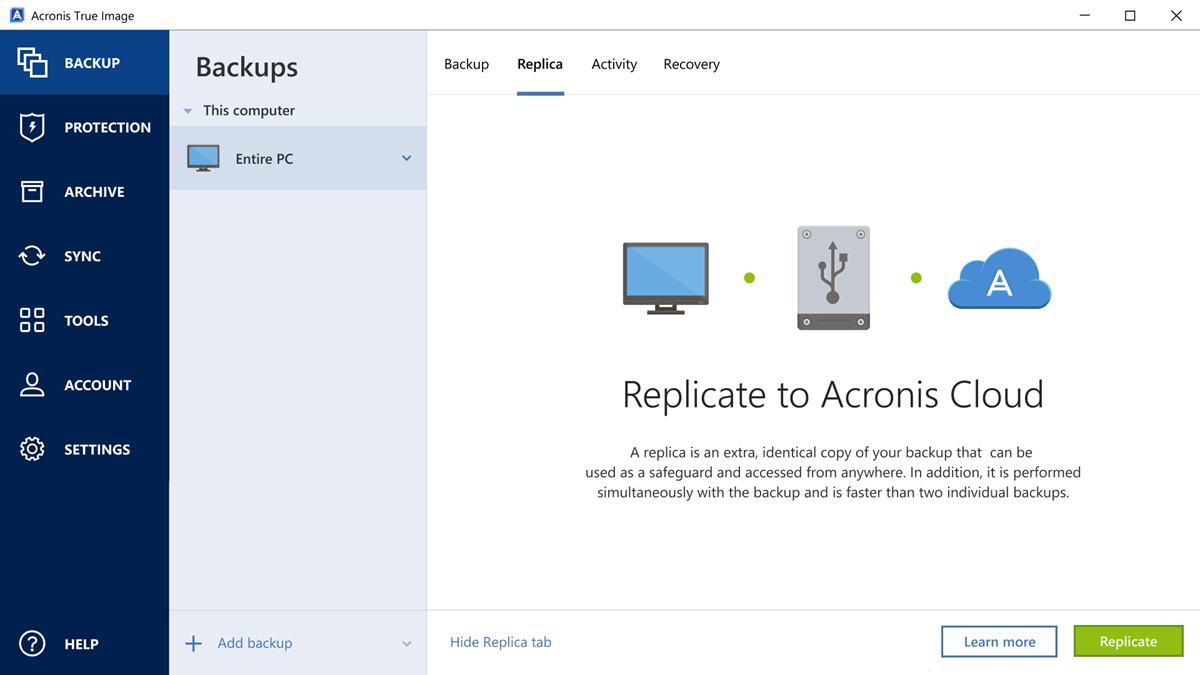Image resolution: width=1200 pixels, height=675 pixels.
Task: Open the Recovery tab
Action: (691, 64)
